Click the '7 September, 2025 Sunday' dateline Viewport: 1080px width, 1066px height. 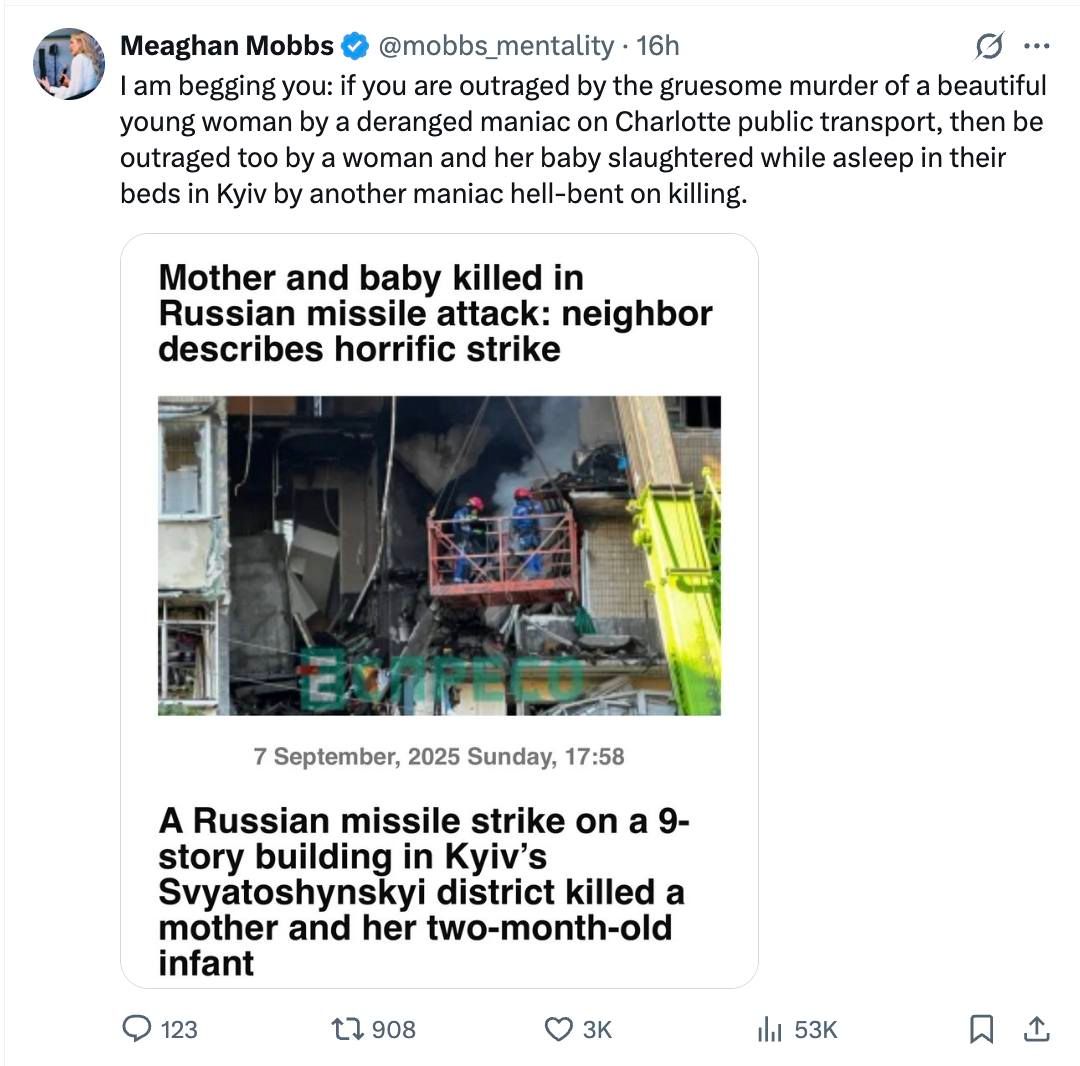[439, 757]
